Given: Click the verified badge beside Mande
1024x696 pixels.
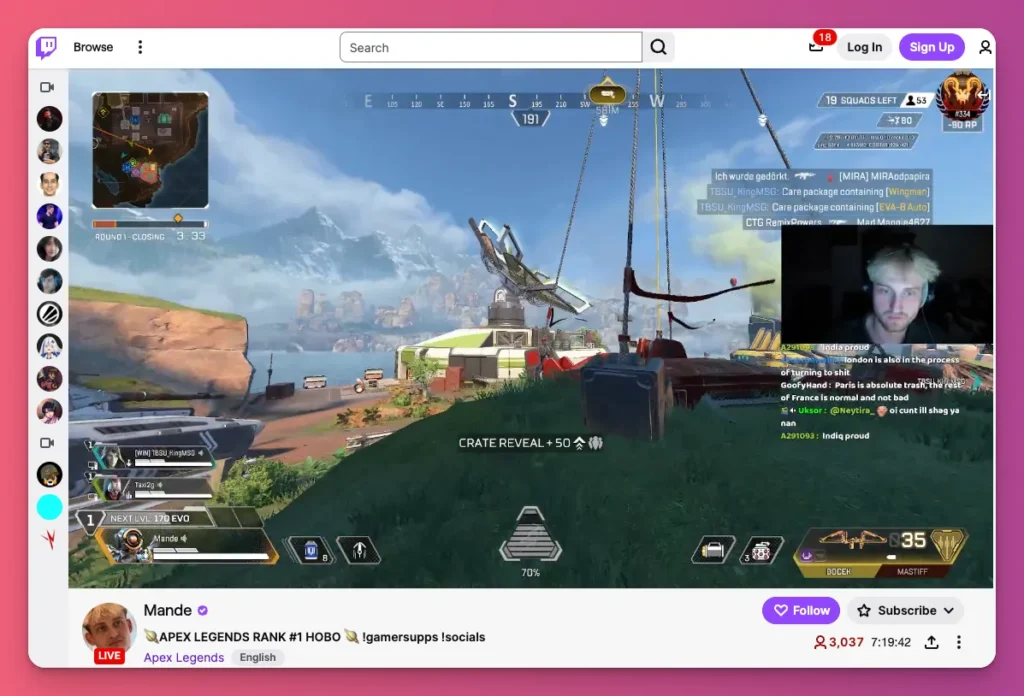Looking at the screenshot, I should click(x=203, y=610).
